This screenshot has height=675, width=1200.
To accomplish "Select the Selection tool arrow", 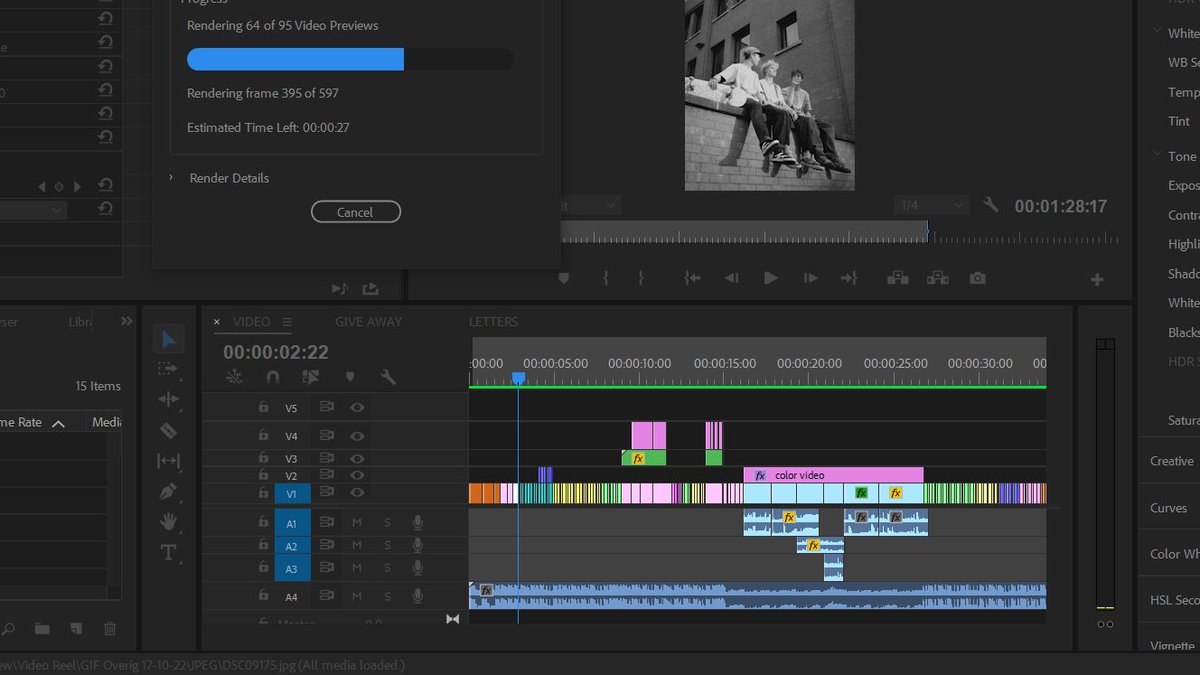I will point(168,340).
